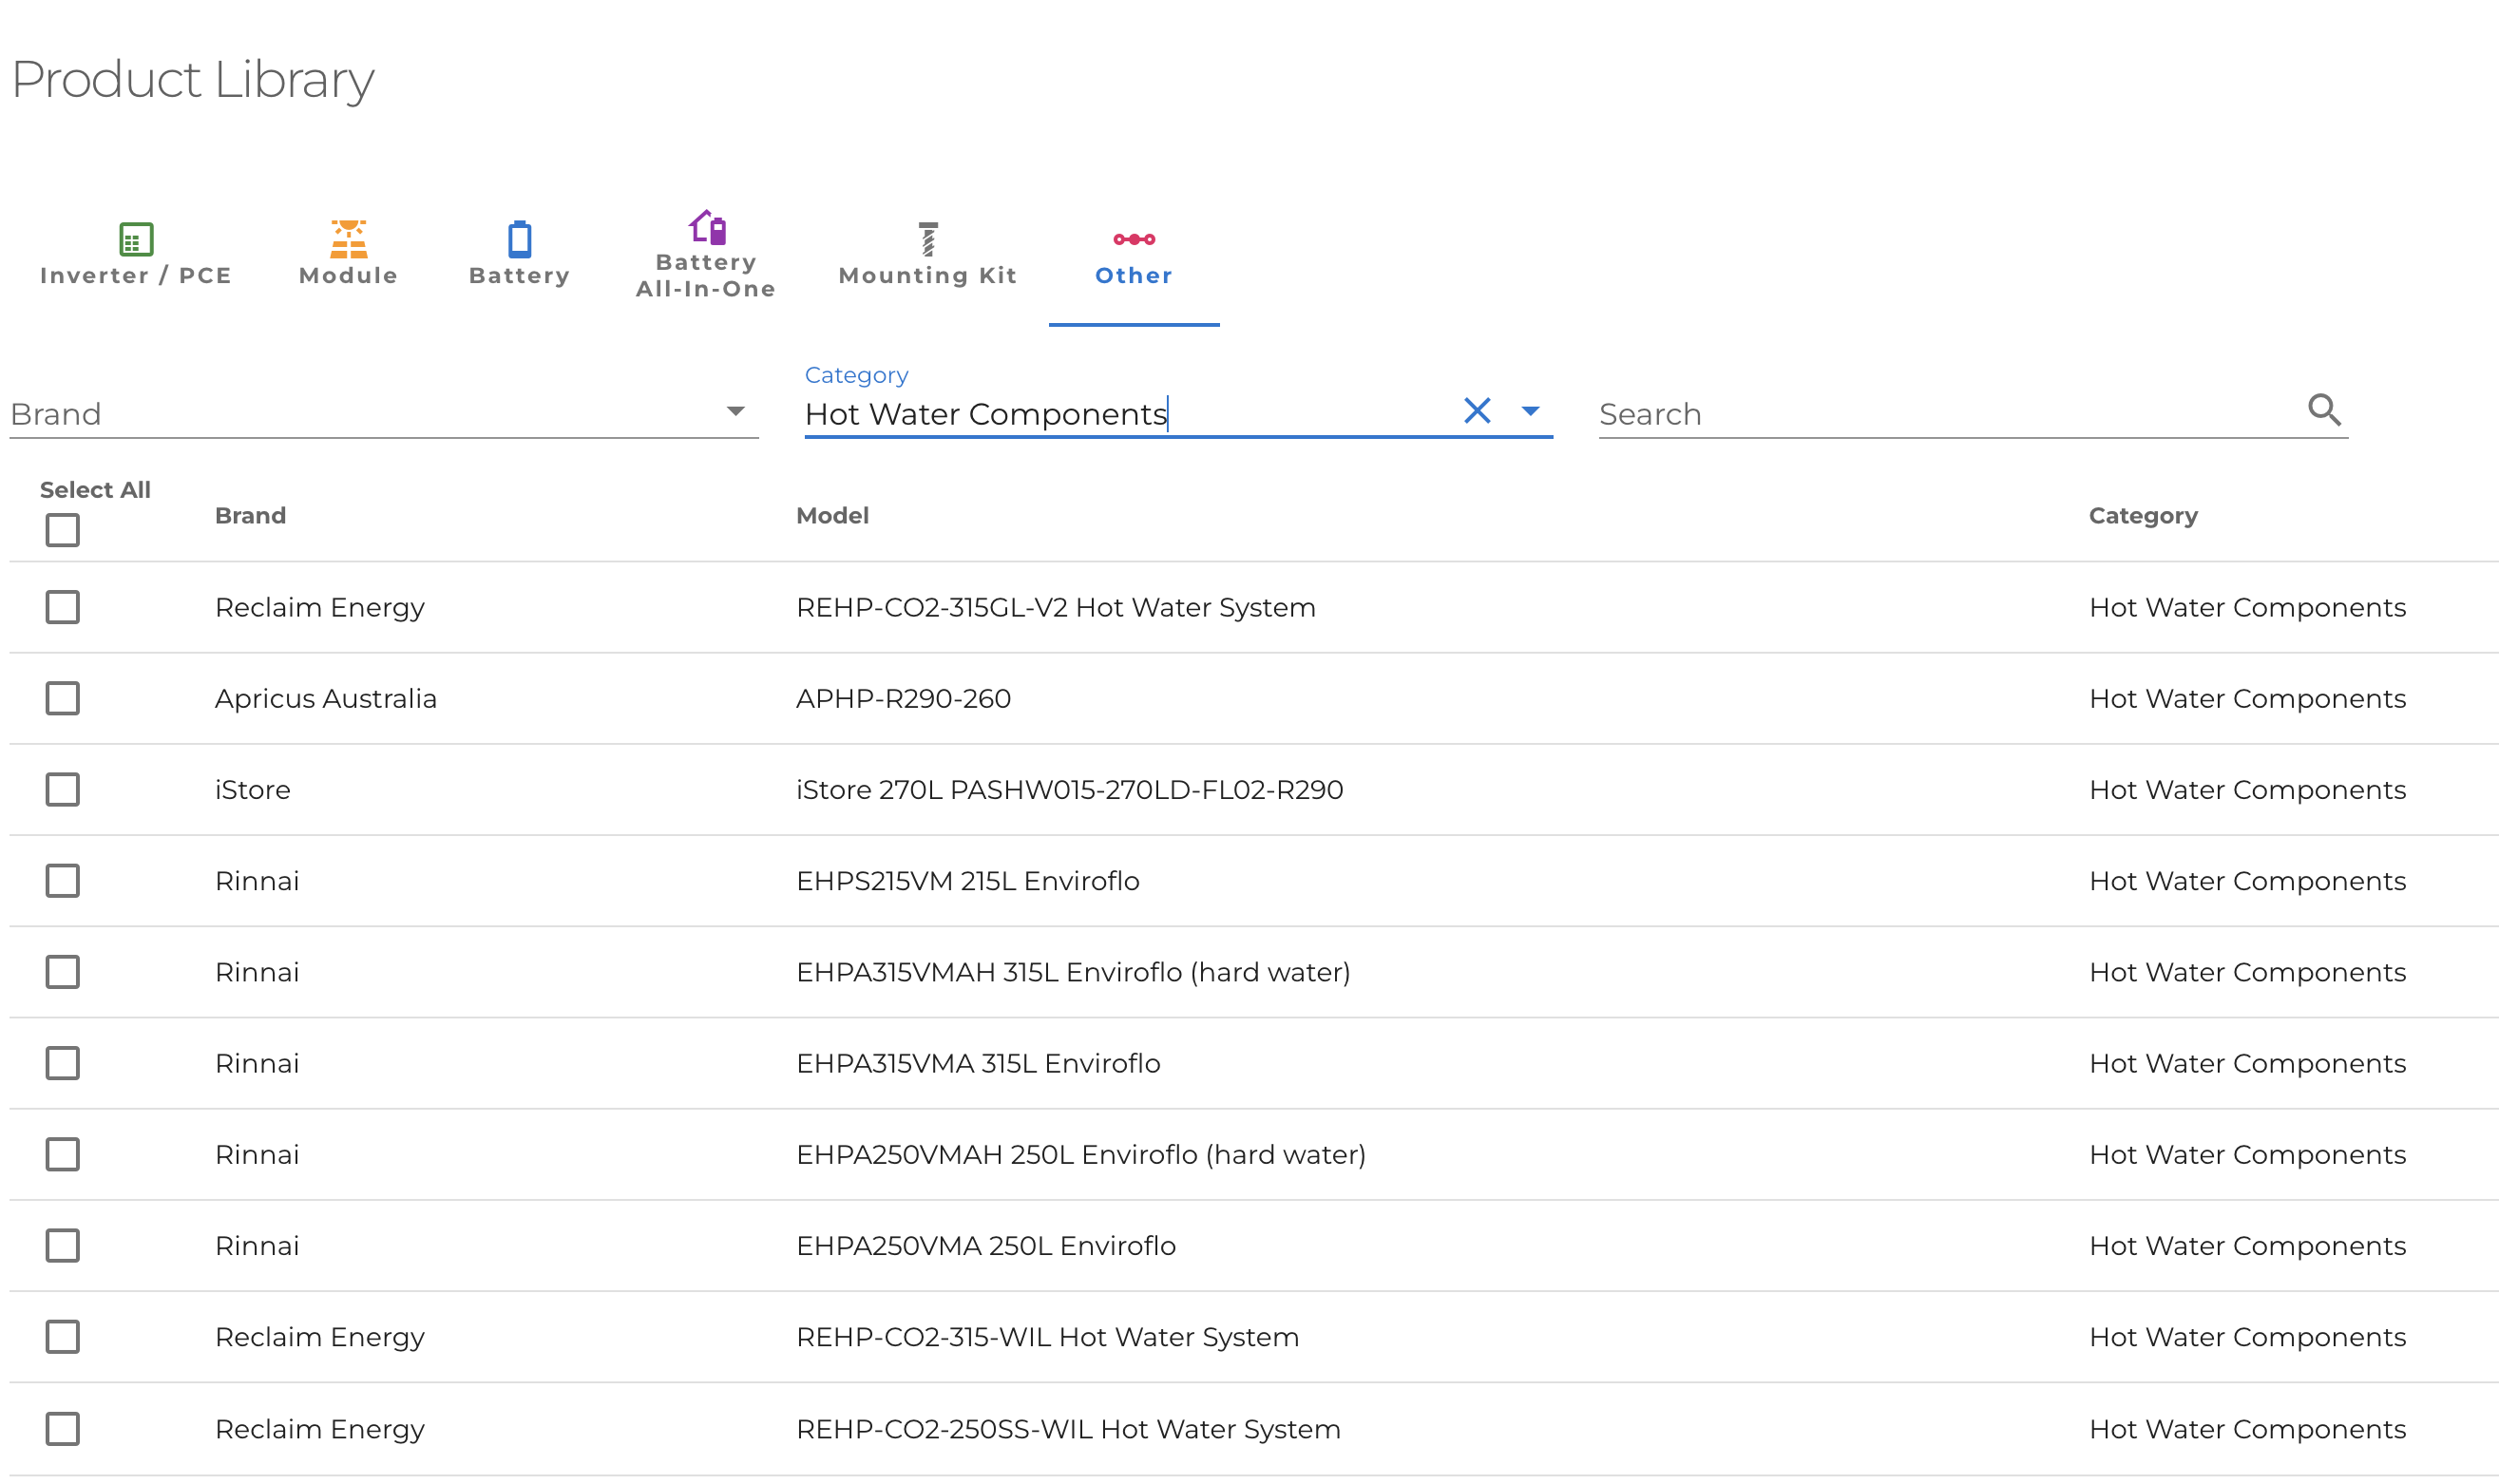The image size is (2499, 1484).
Task: Click the Apricus Australia brand cell
Action: [x=326, y=699]
